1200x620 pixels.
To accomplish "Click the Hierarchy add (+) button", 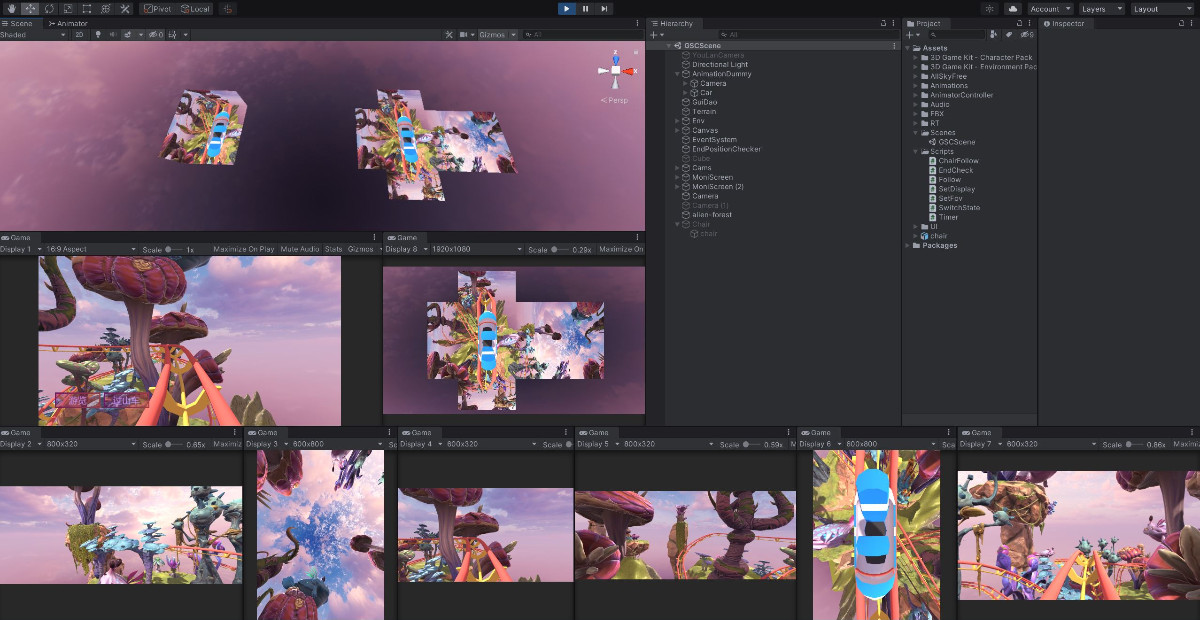I will click(x=655, y=35).
